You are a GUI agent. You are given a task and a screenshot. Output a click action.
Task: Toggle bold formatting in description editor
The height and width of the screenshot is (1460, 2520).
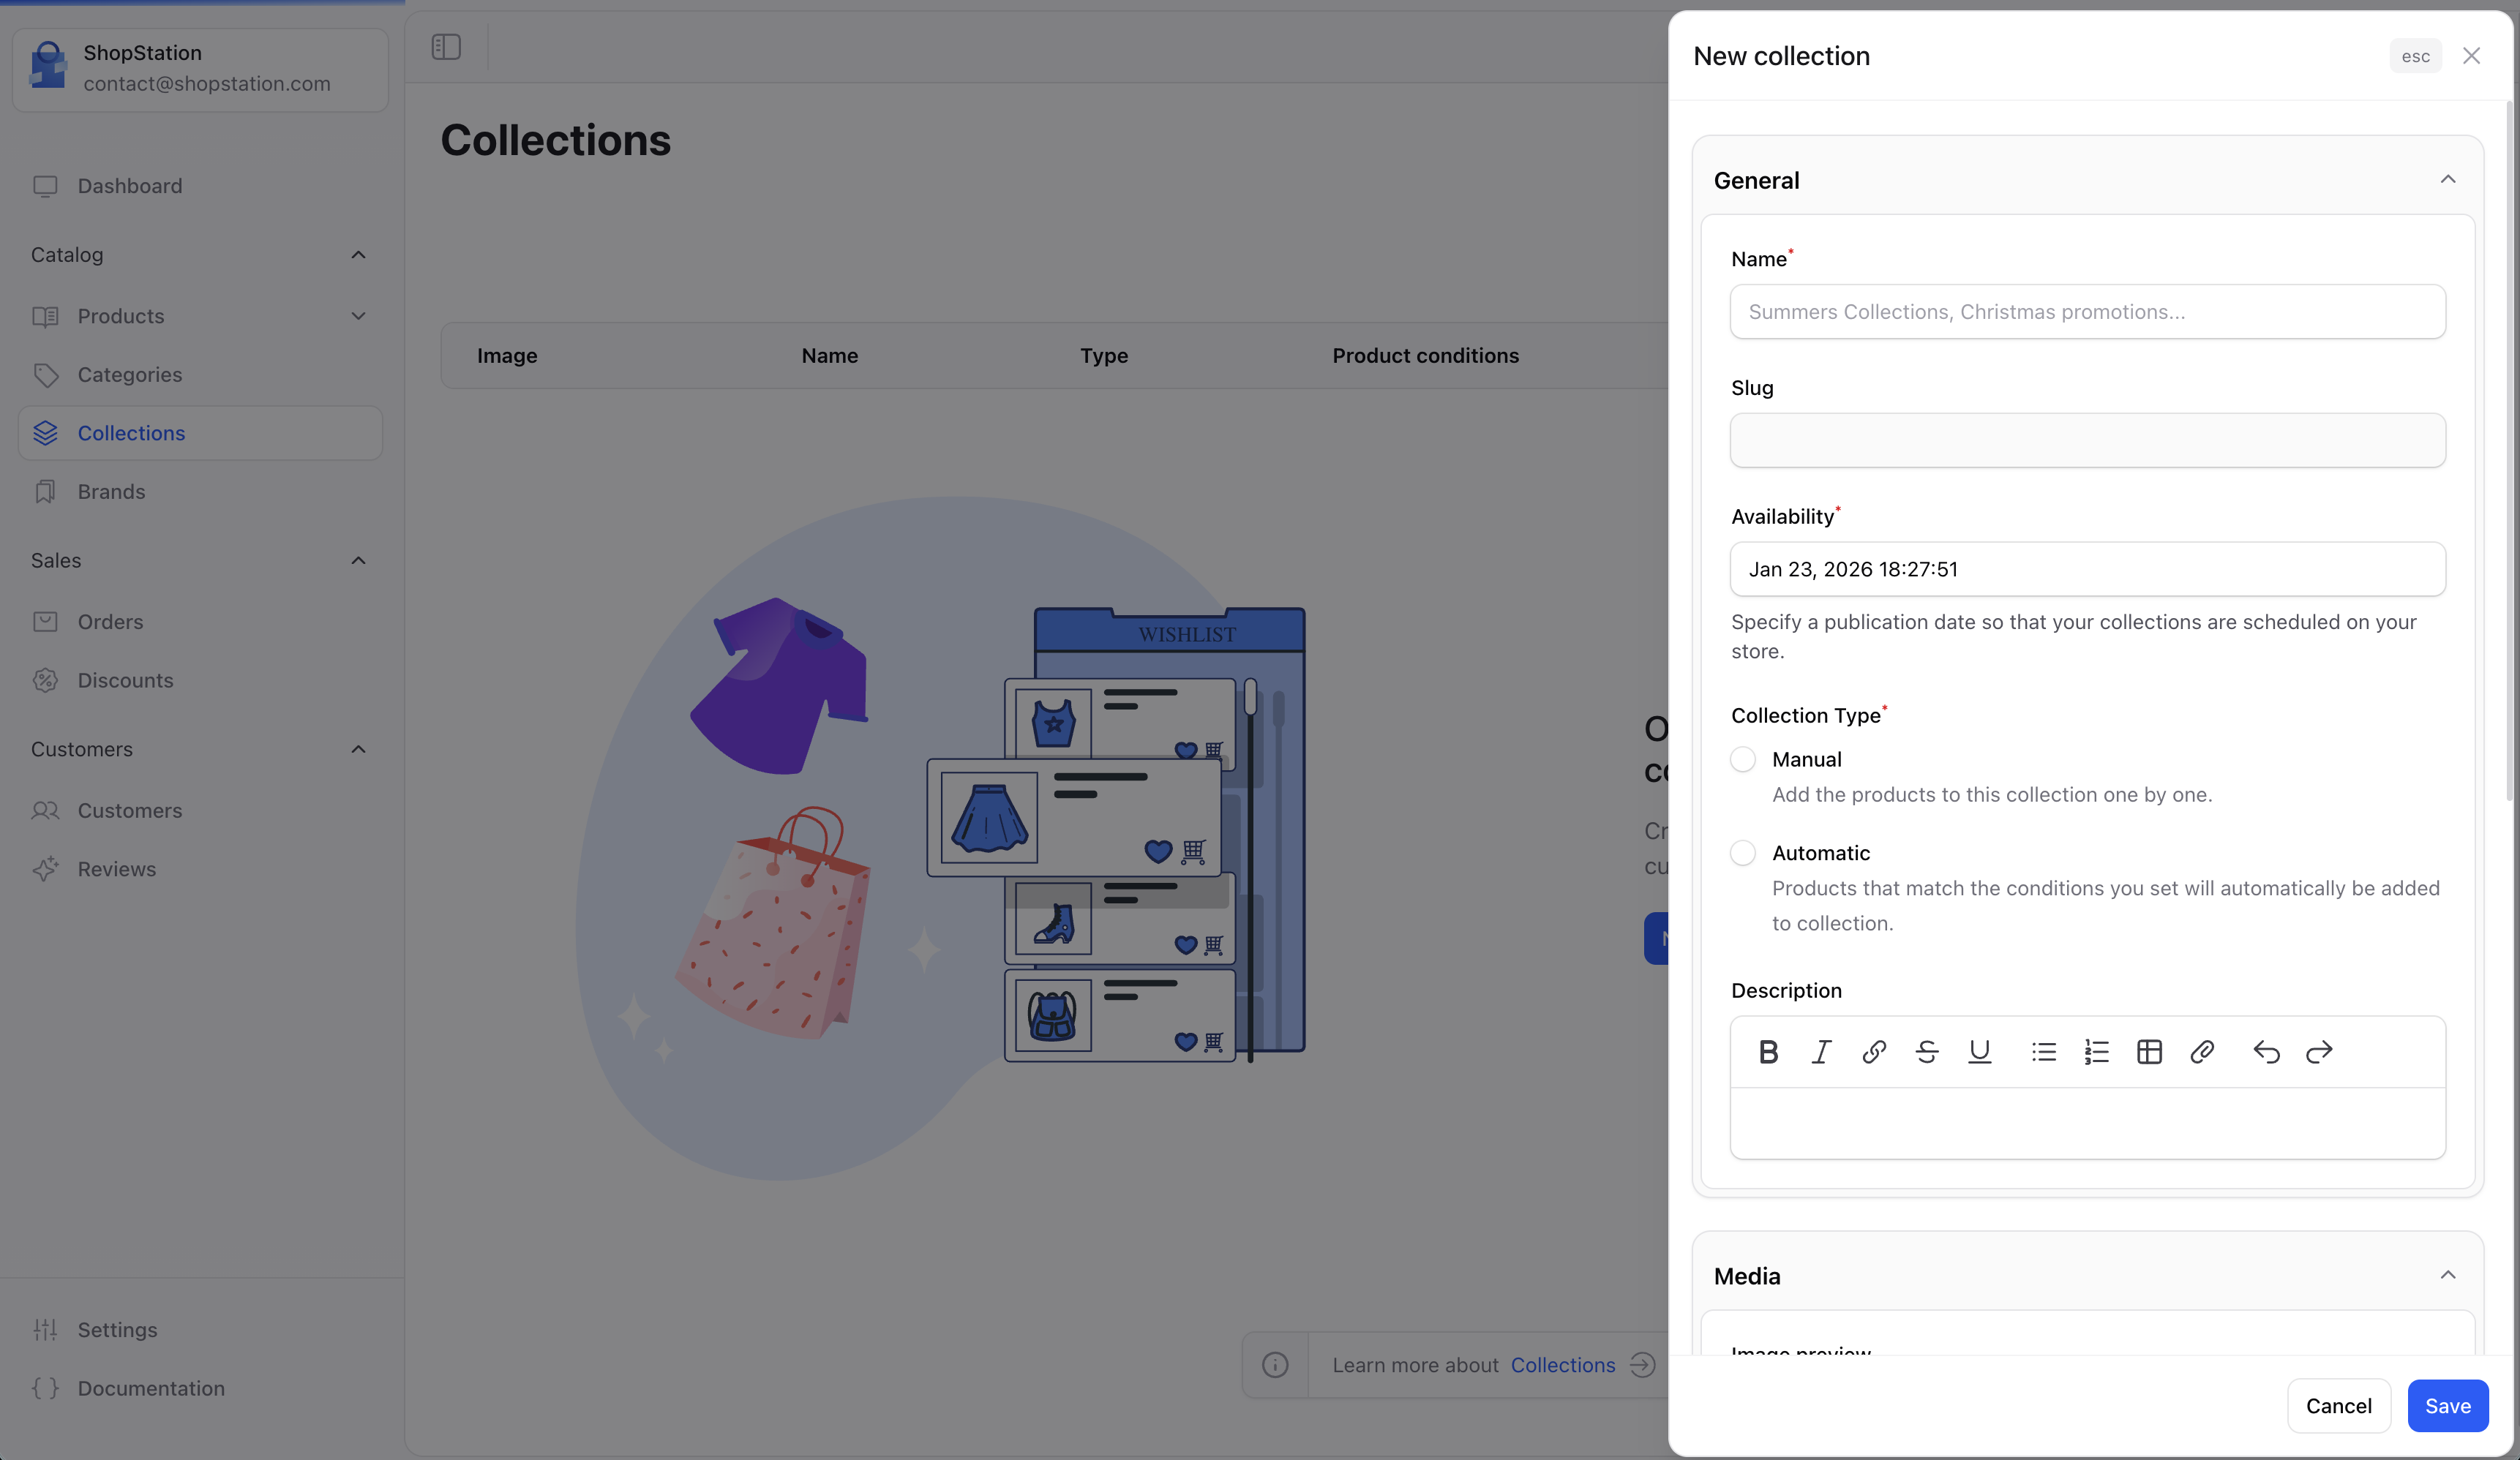coord(1768,1052)
